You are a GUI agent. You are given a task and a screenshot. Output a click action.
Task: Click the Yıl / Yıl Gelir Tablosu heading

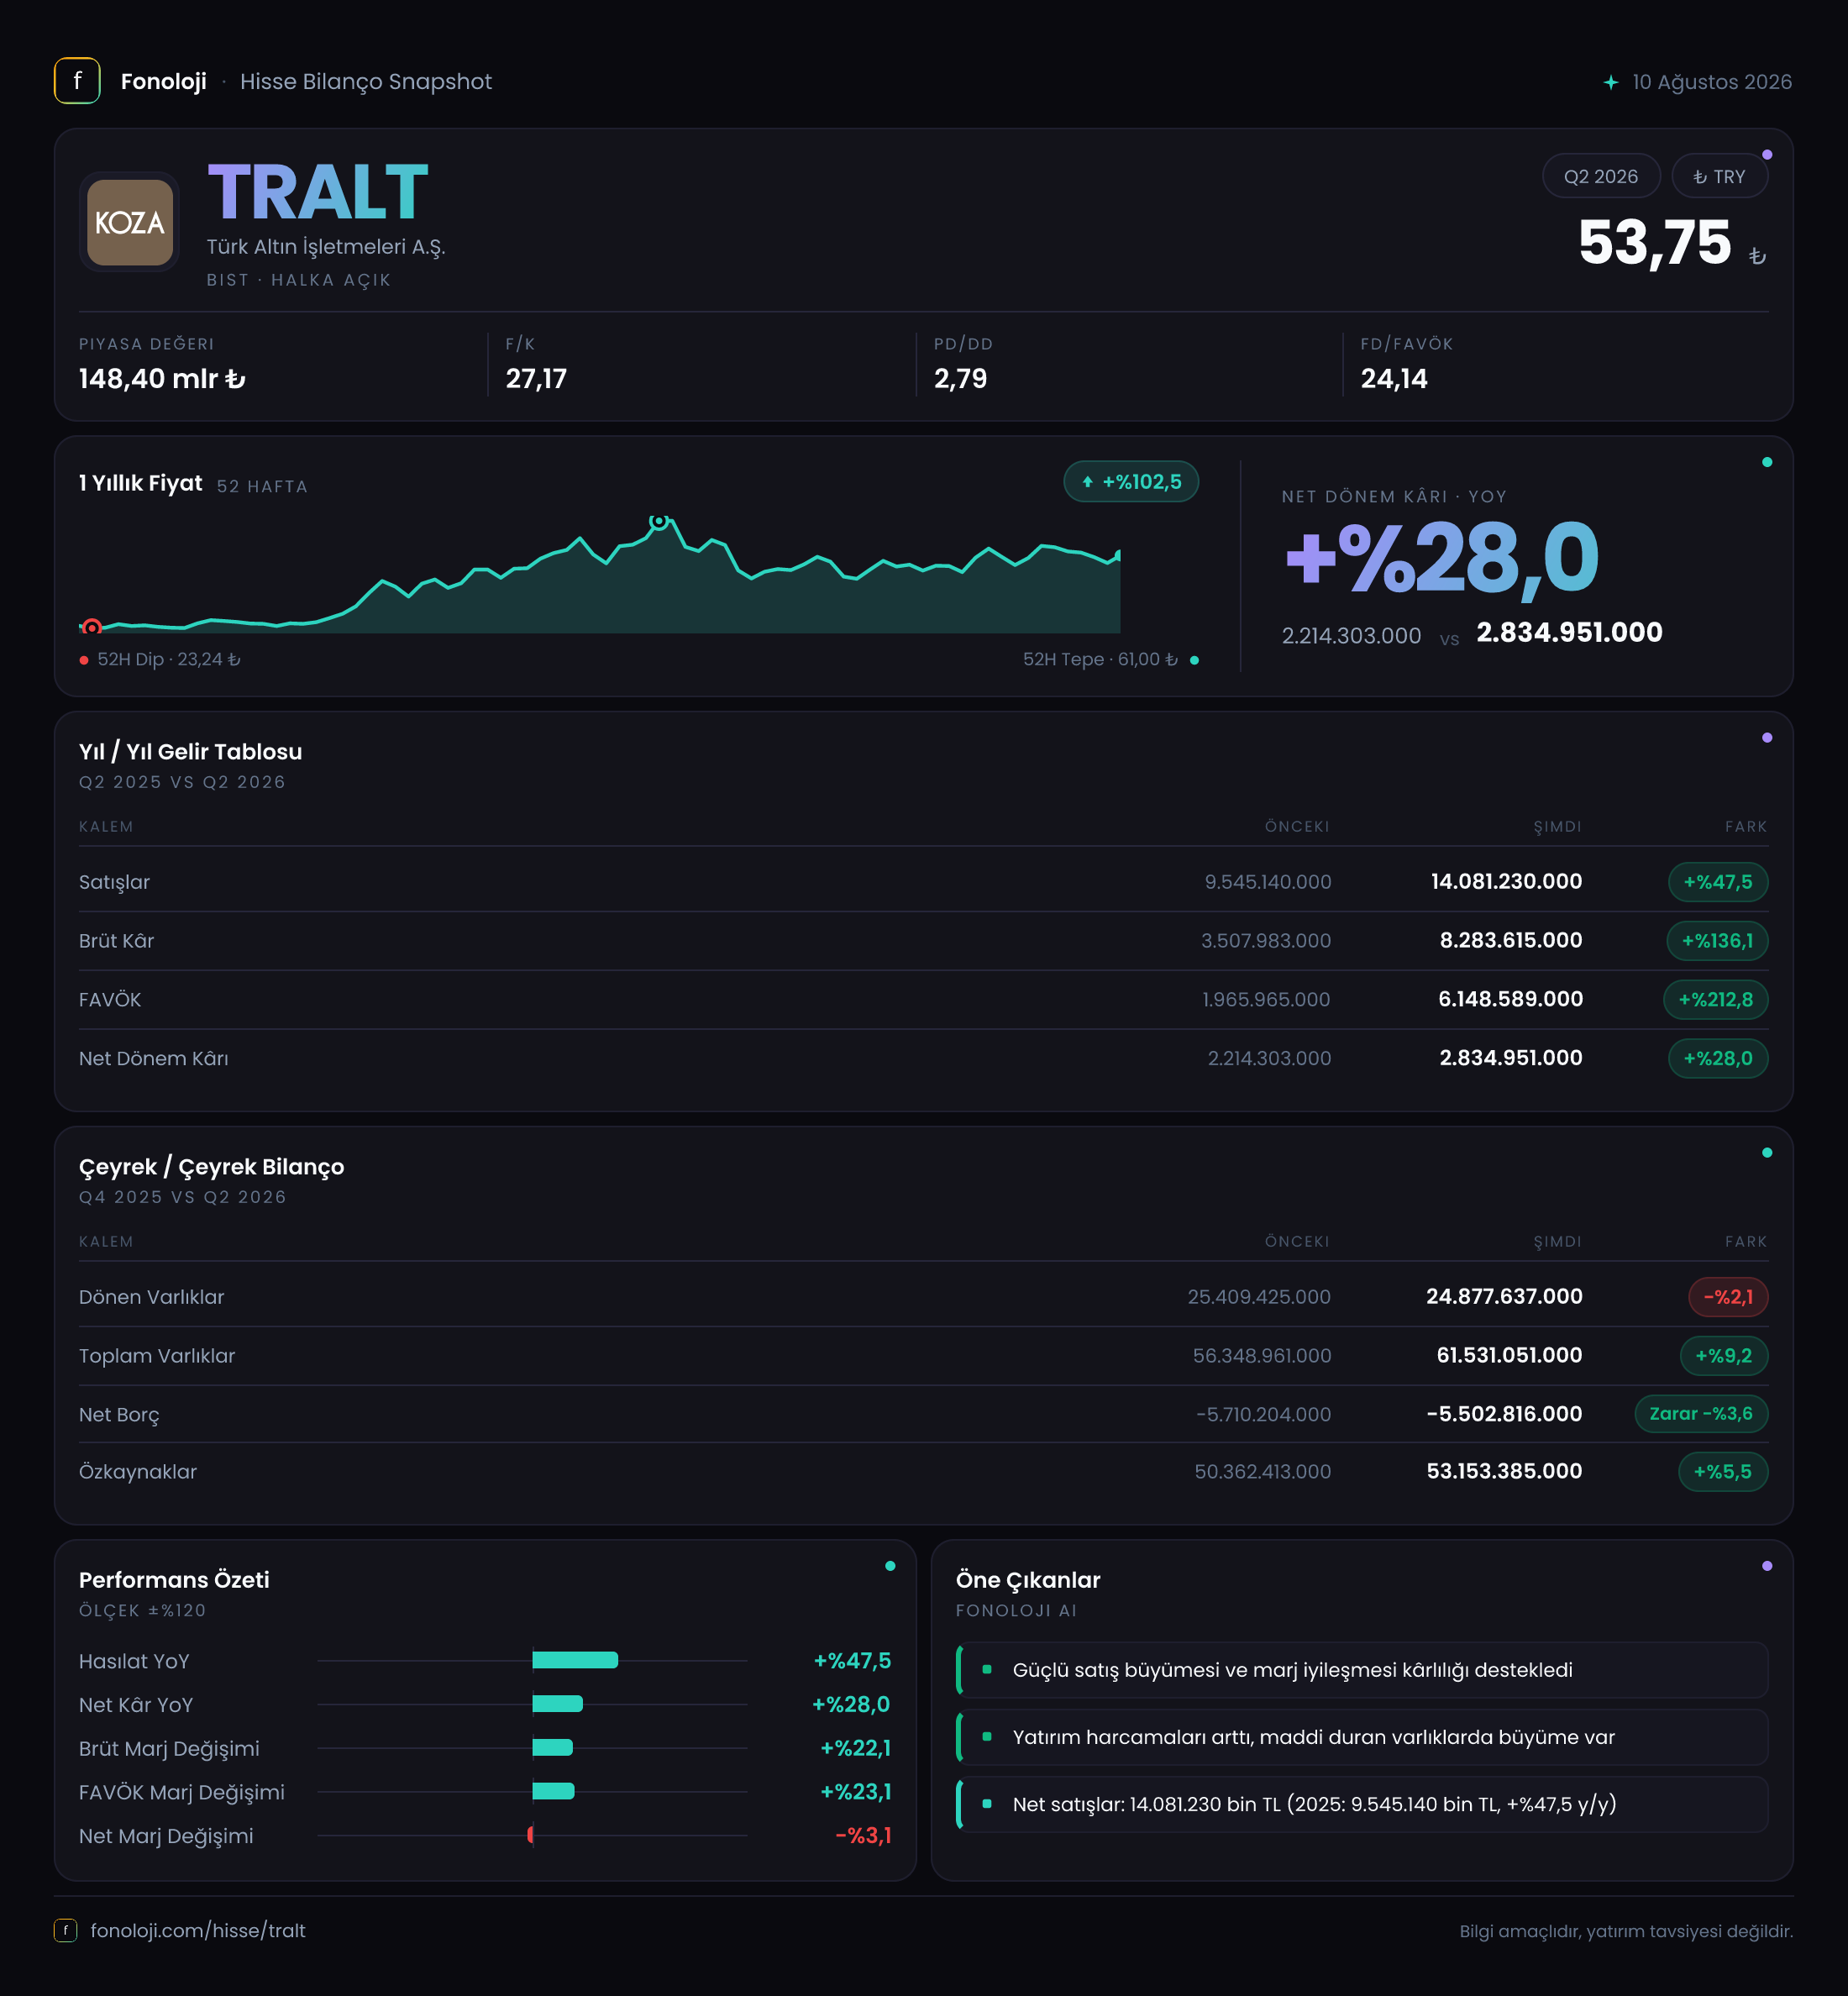pos(191,752)
